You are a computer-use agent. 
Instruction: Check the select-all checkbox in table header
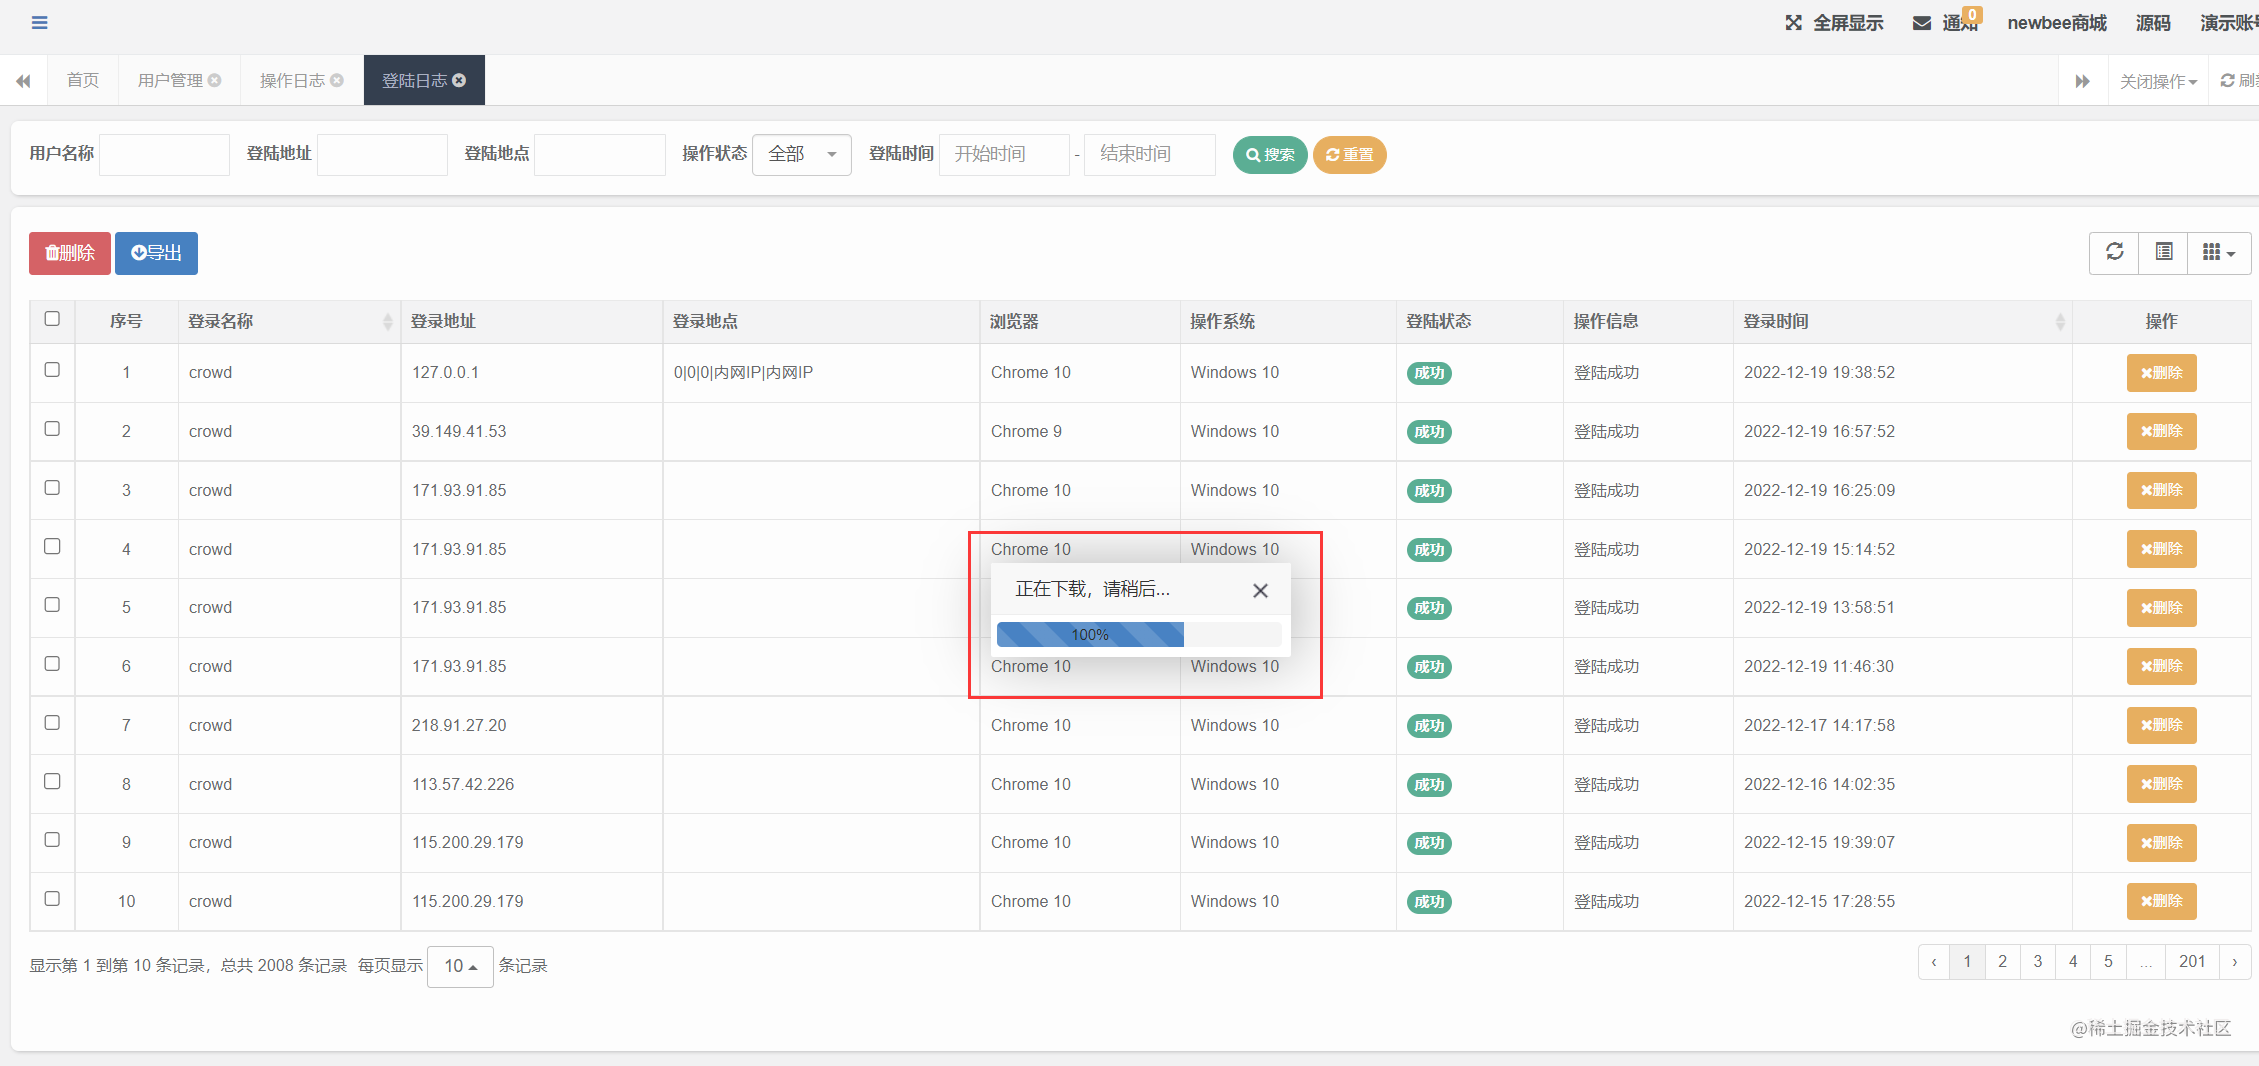[x=52, y=319]
